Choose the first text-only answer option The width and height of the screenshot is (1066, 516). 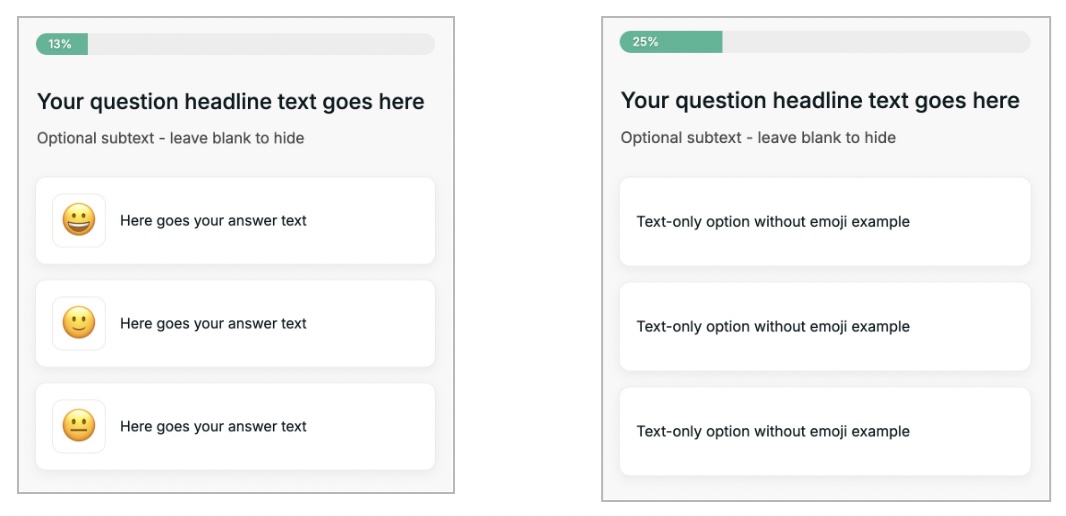click(824, 222)
